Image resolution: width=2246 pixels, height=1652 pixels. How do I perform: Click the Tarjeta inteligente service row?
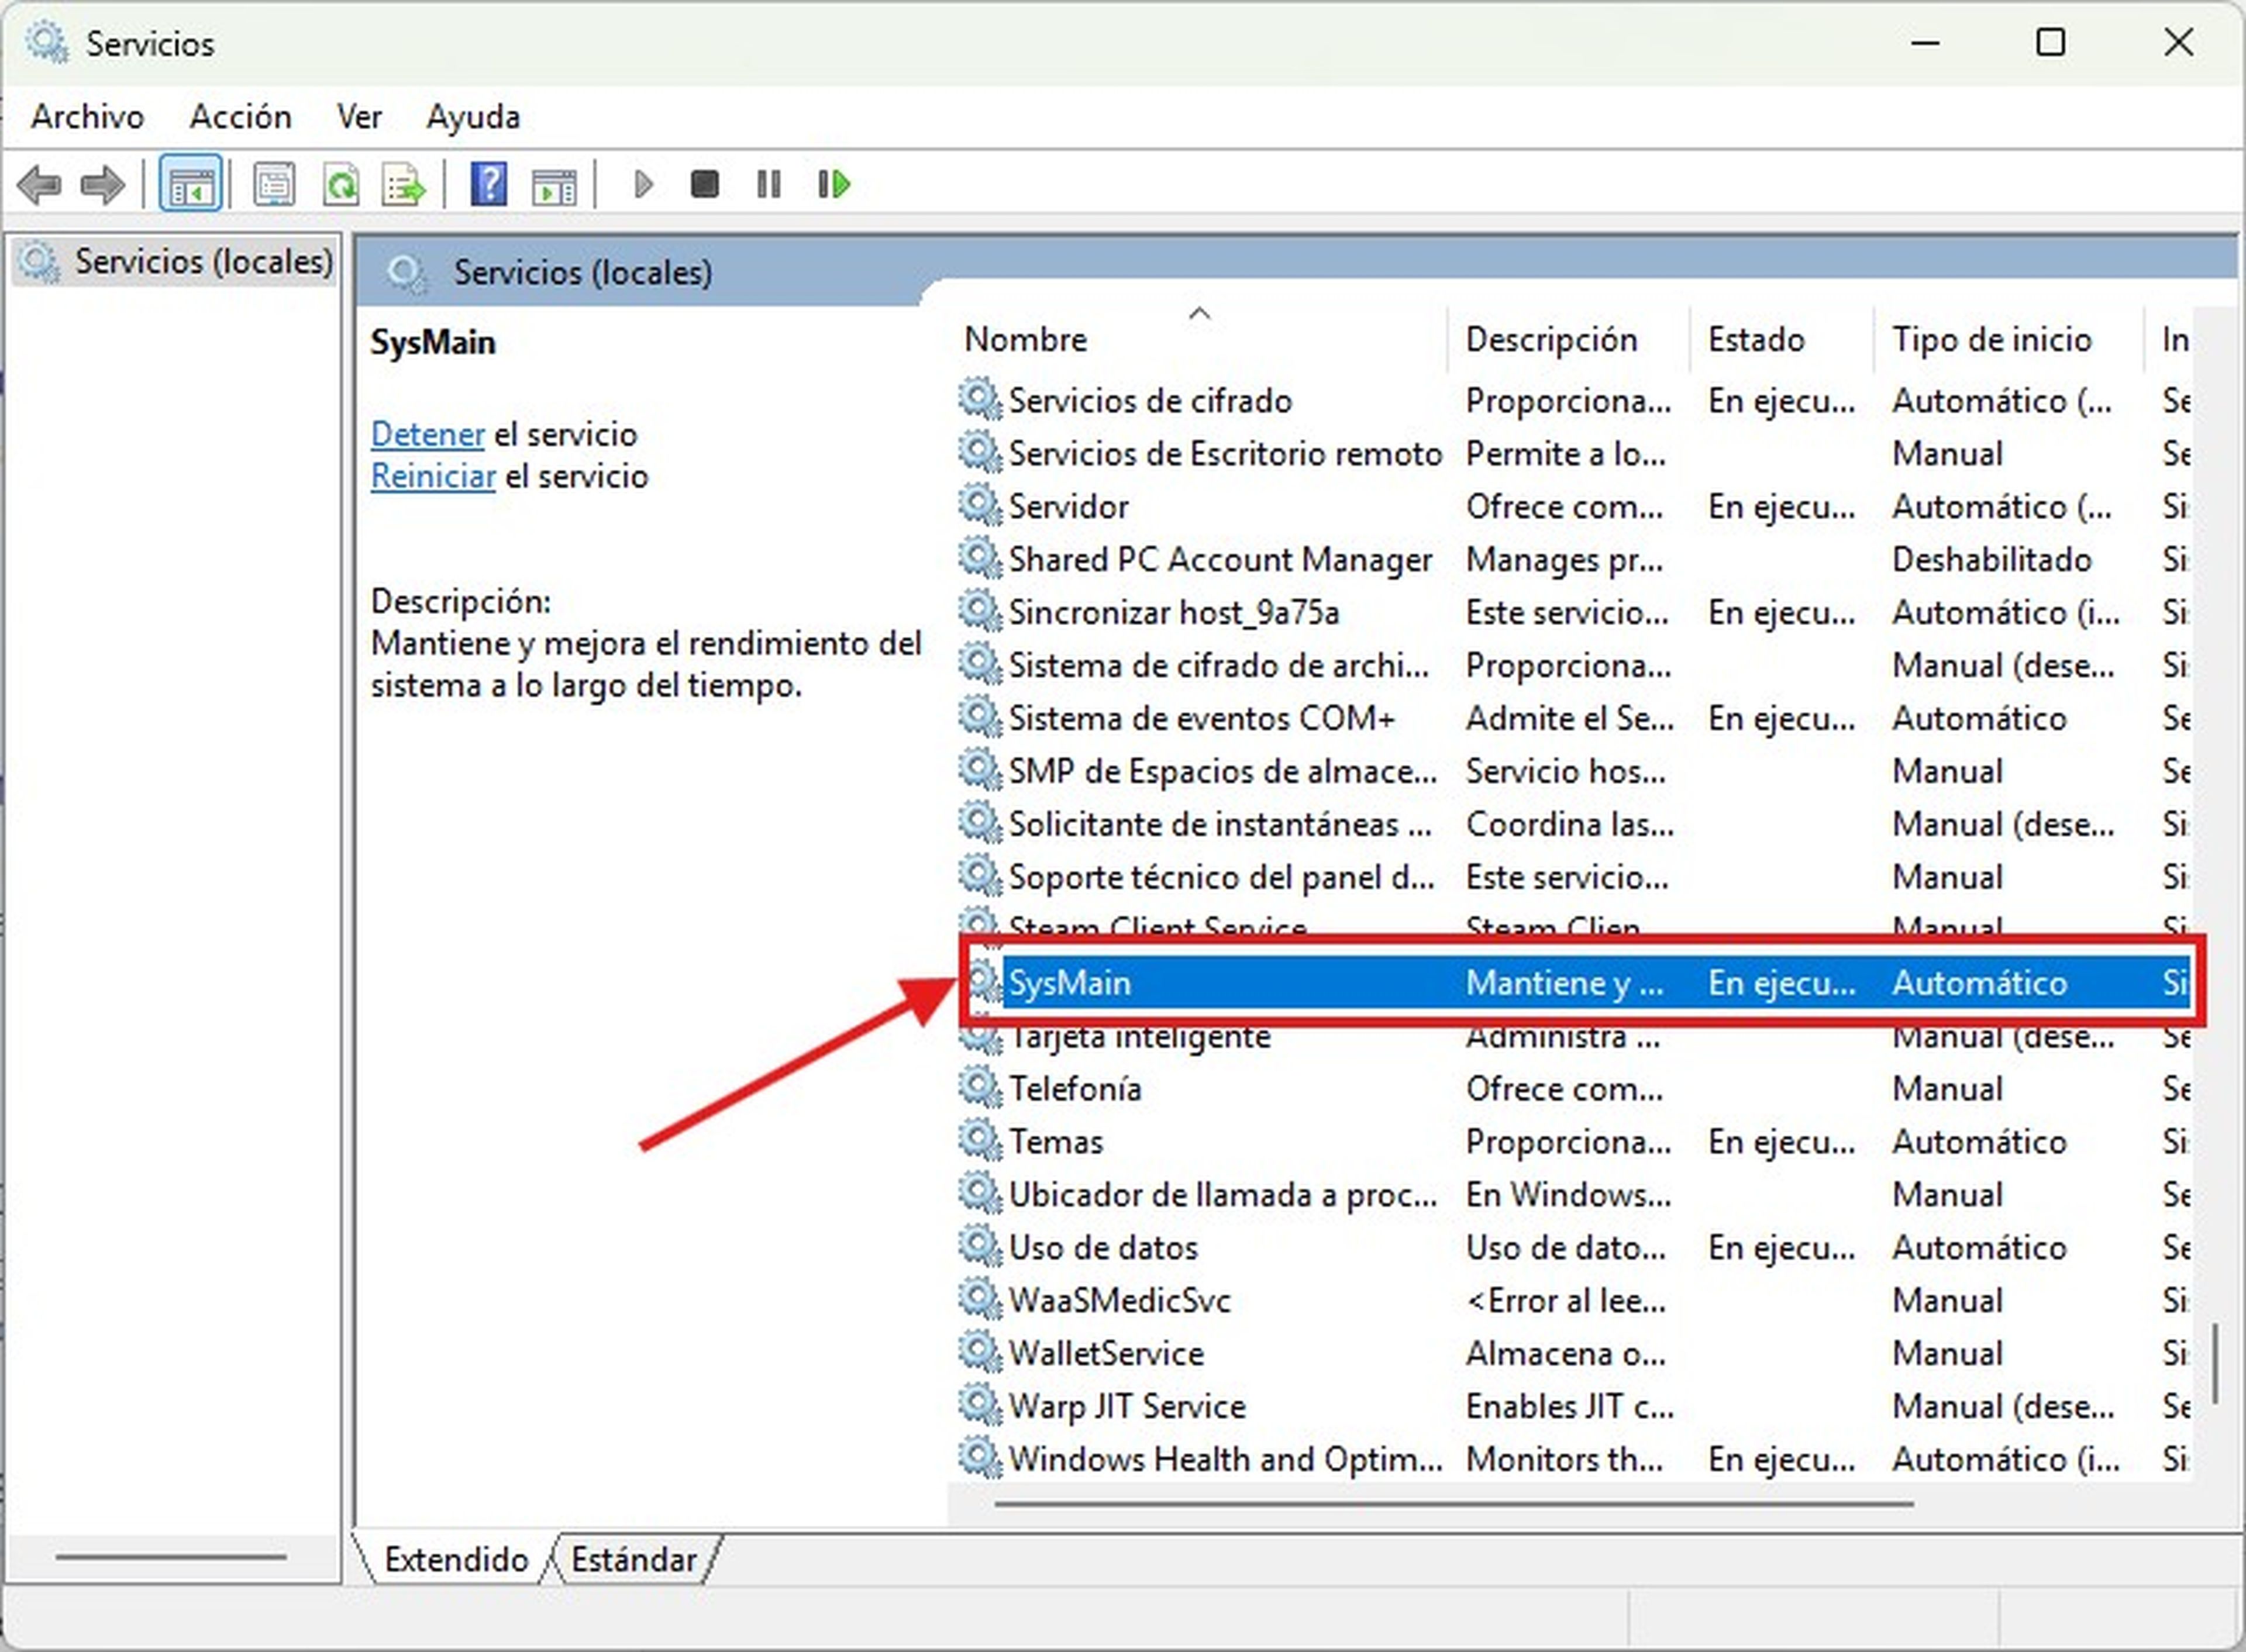1575,1037
